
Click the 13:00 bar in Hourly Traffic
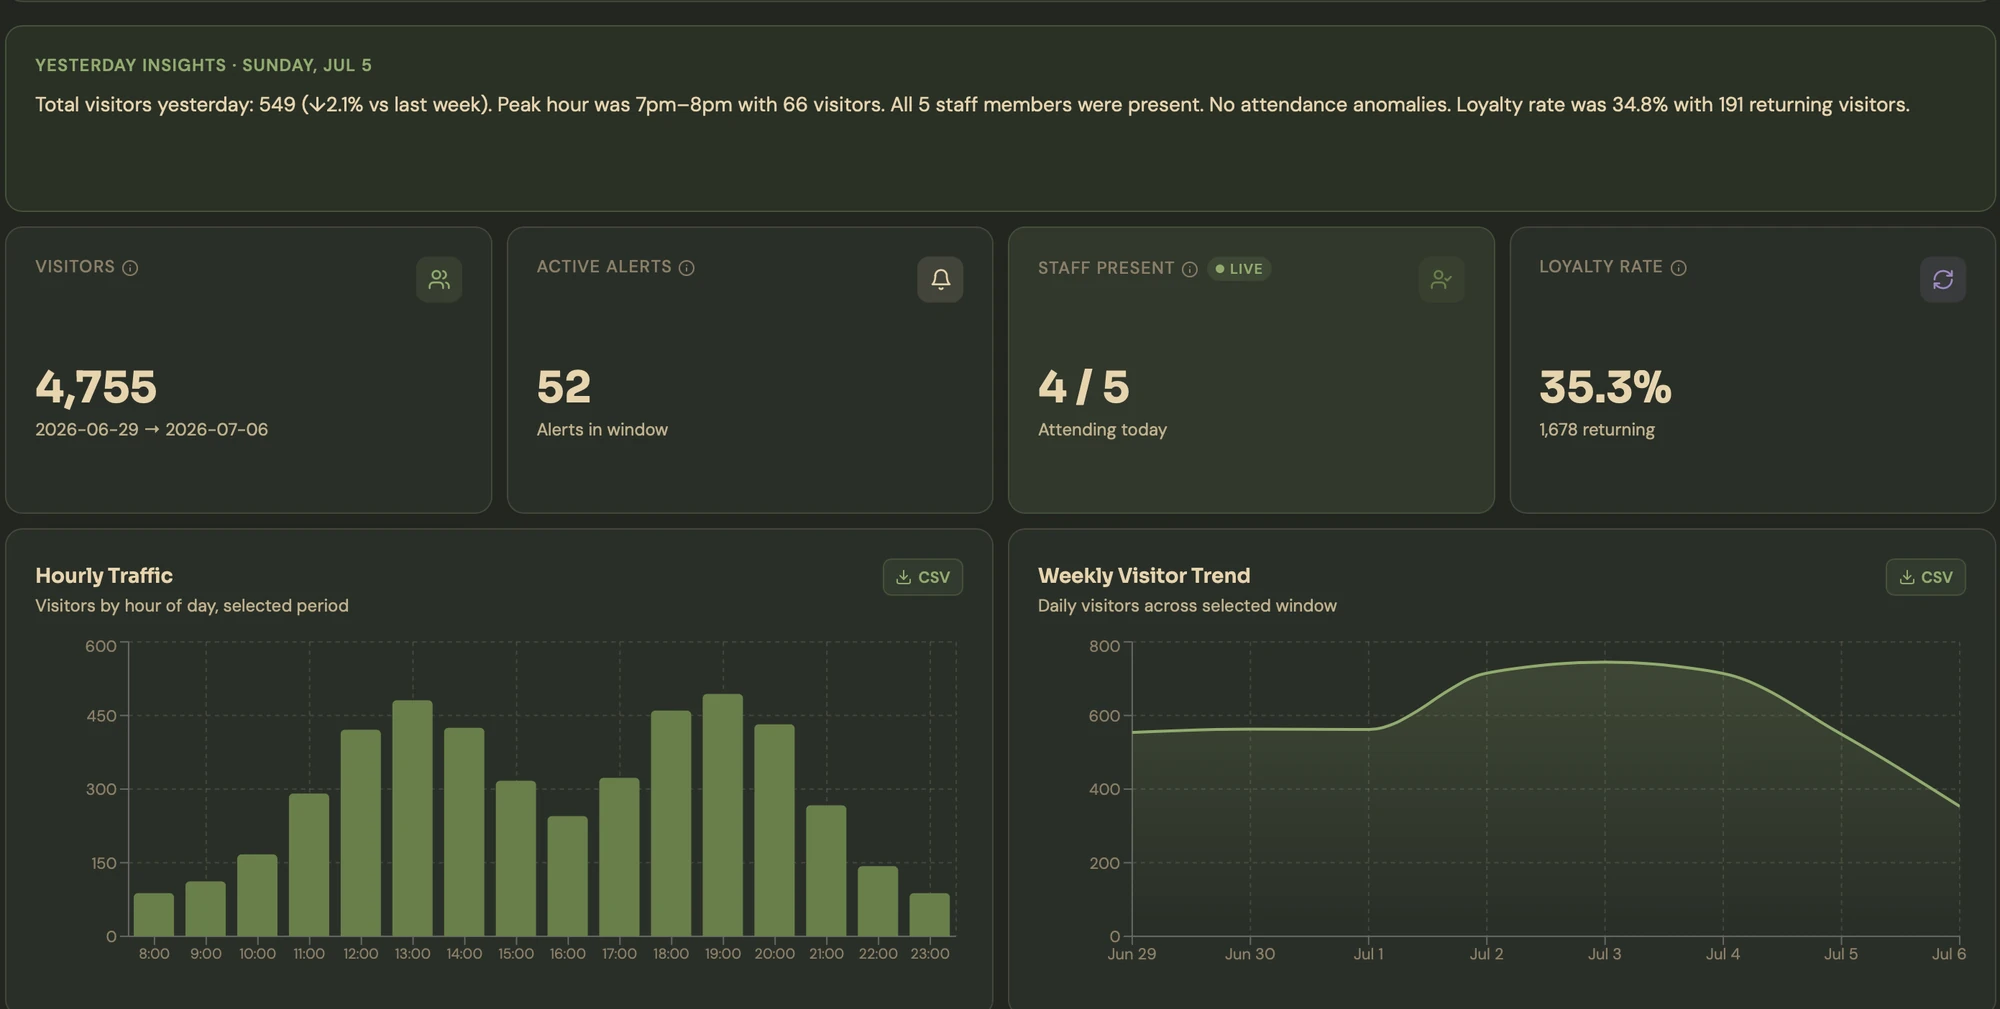coord(412,818)
